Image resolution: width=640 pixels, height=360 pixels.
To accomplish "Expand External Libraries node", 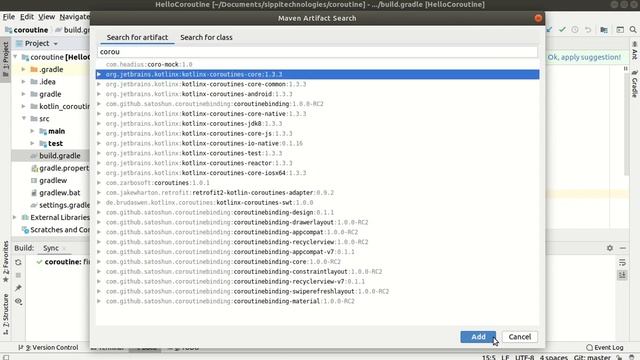I will [x=15, y=217].
